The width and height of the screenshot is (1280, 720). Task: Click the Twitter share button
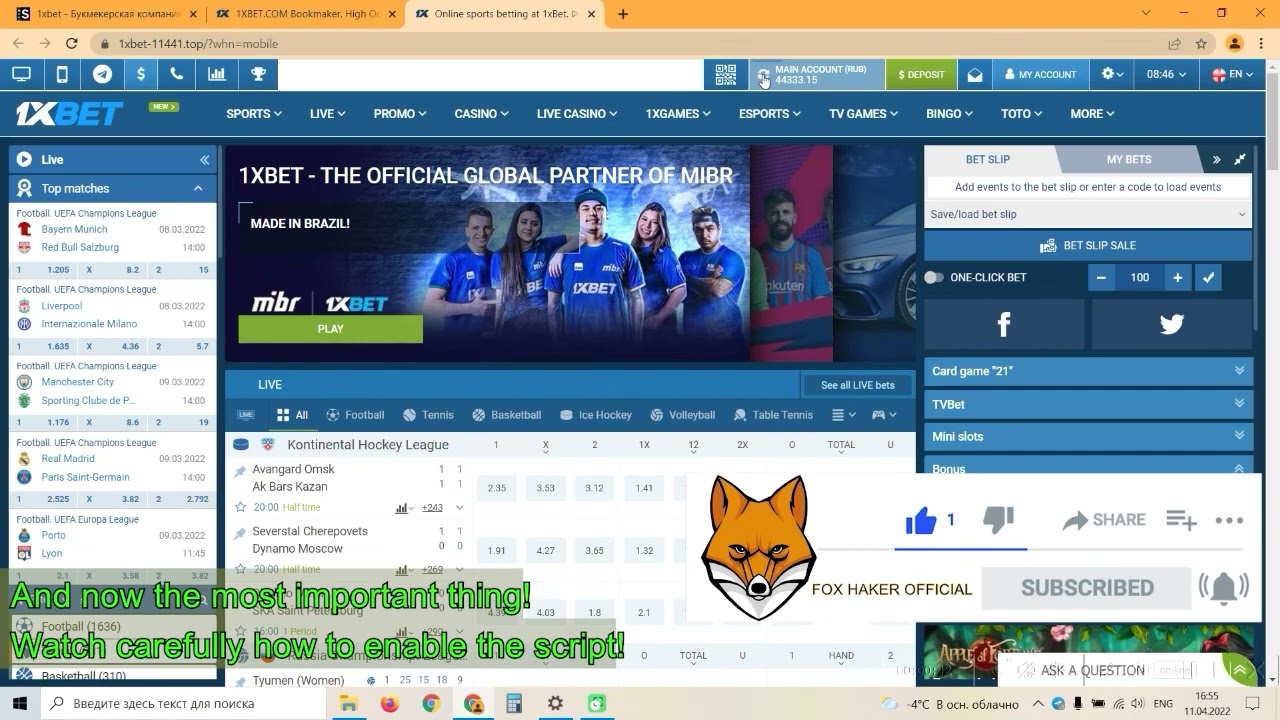1172,324
